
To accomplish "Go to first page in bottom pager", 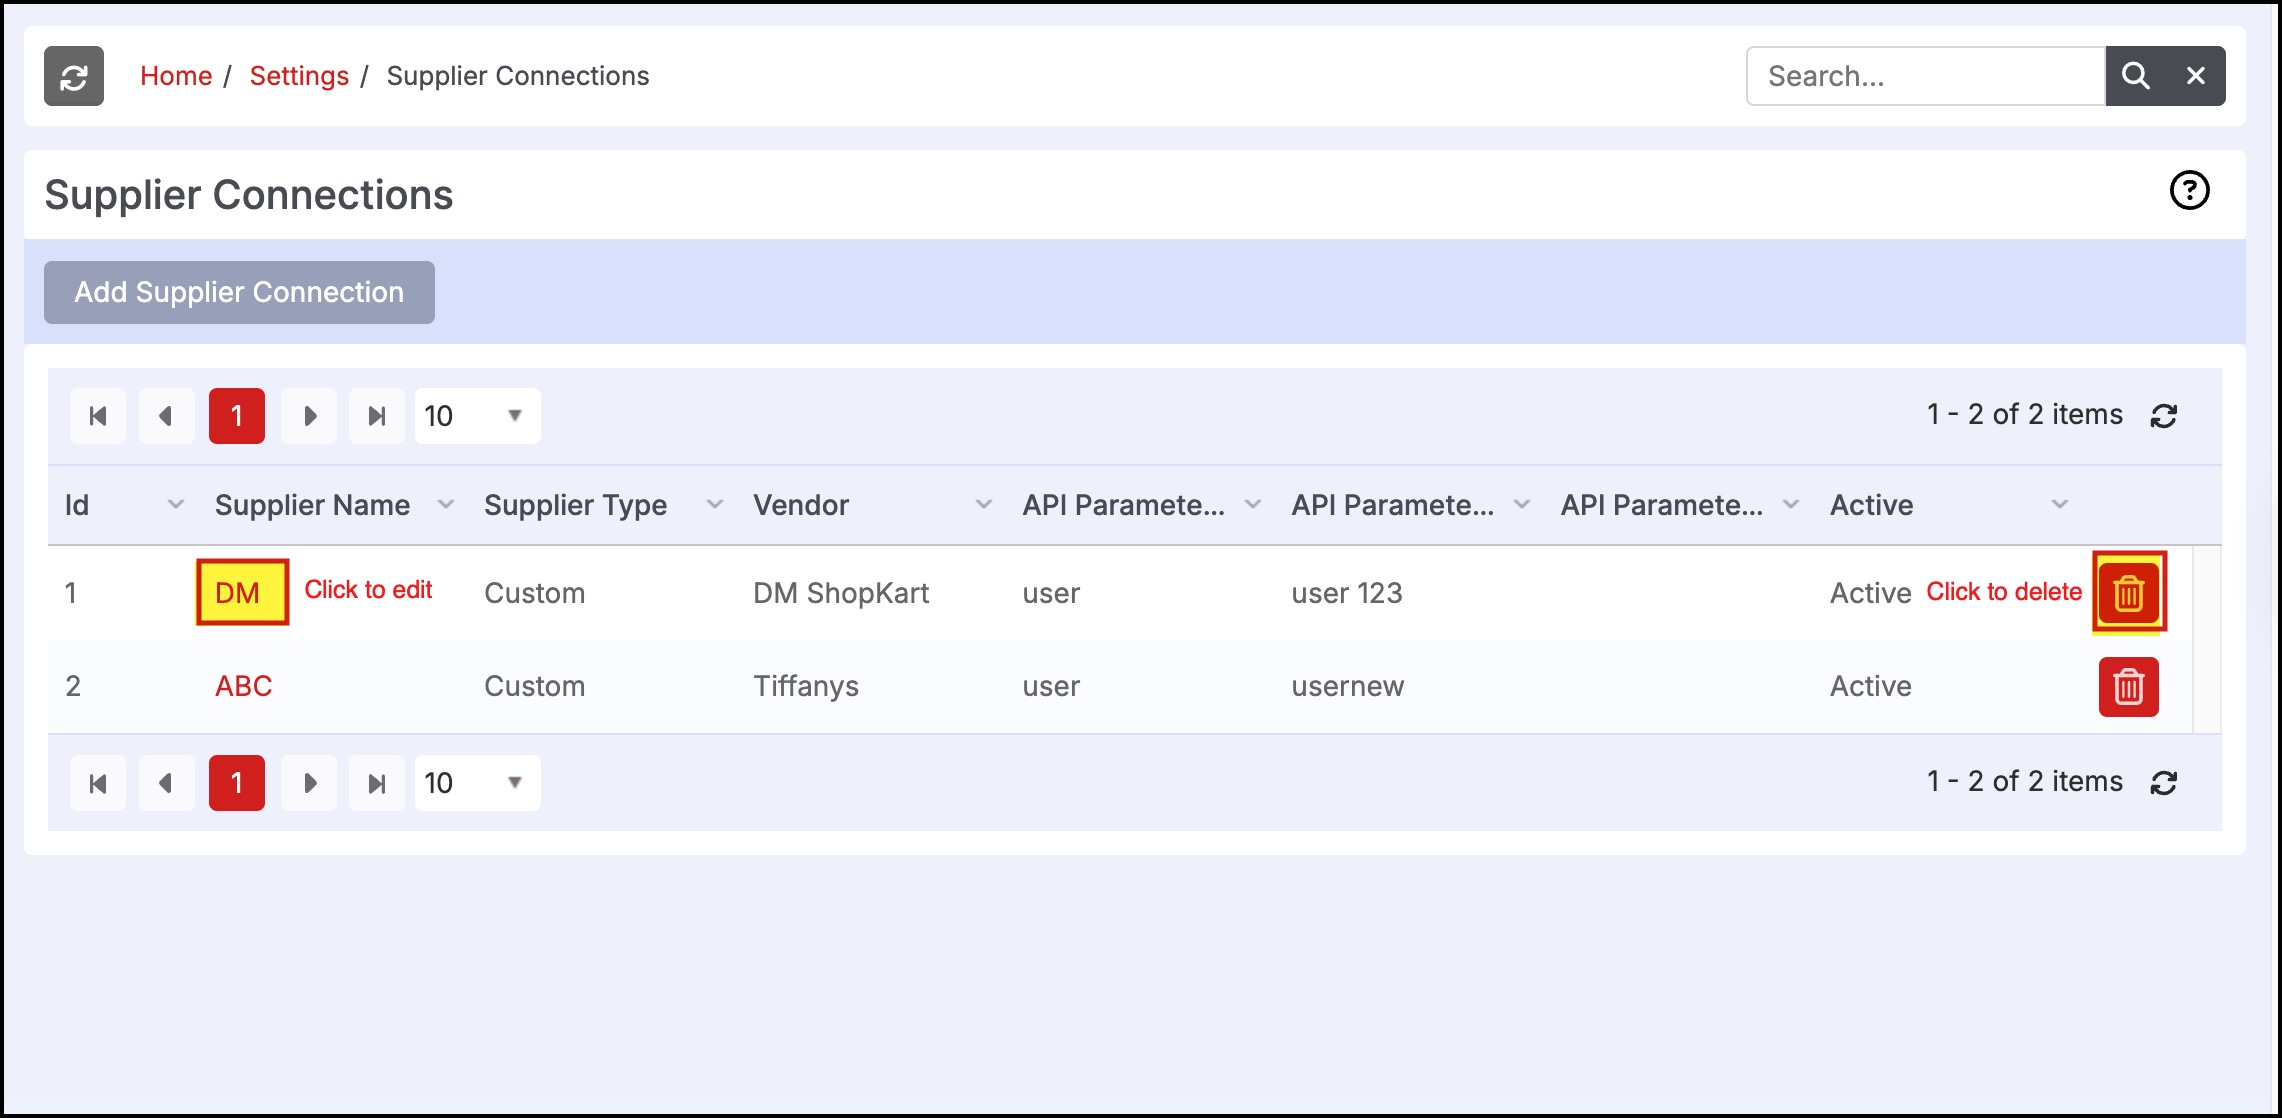I will click(x=98, y=783).
